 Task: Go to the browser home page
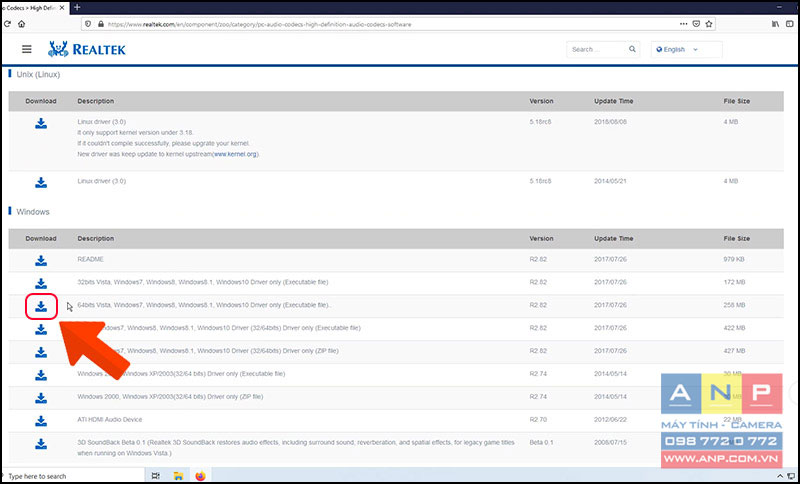[x=21, y=24]
